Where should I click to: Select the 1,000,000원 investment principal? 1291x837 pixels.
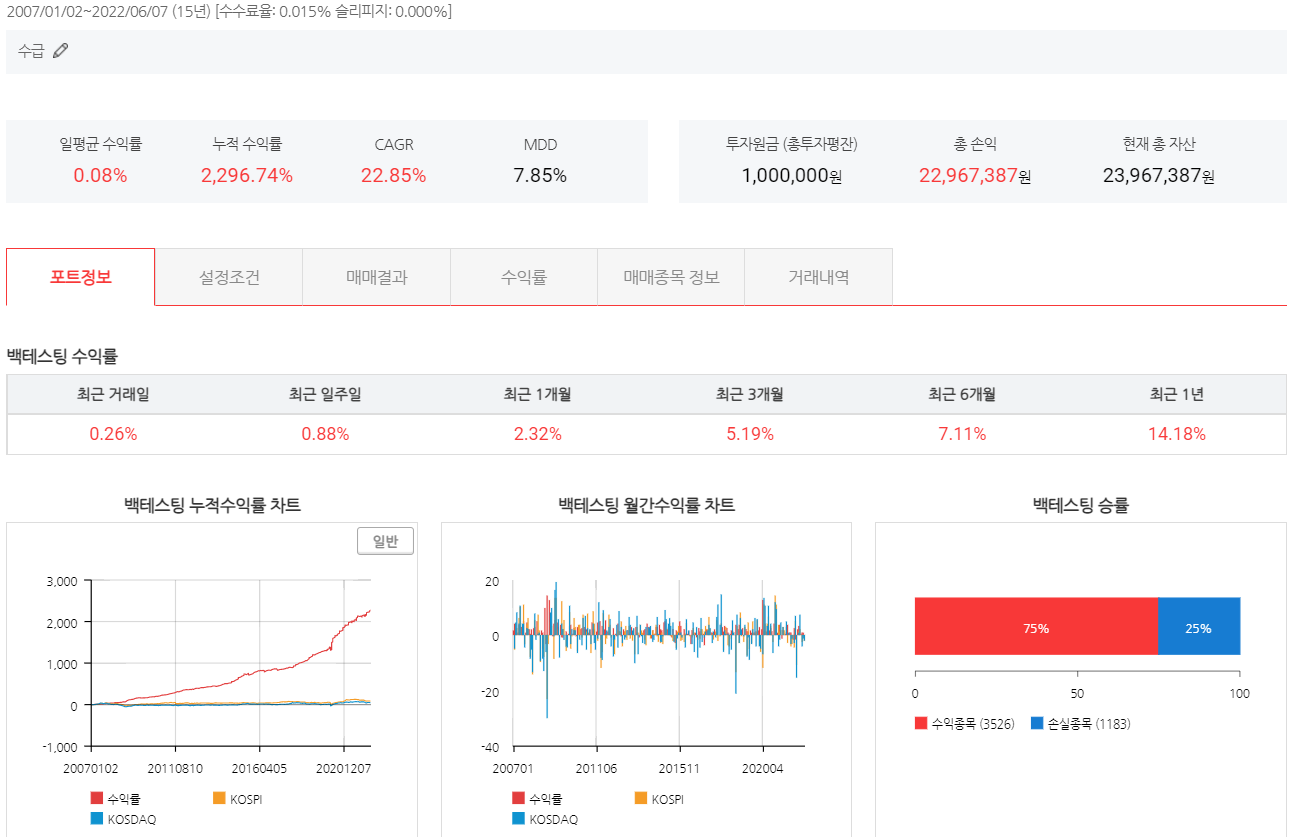coord(791,176)
